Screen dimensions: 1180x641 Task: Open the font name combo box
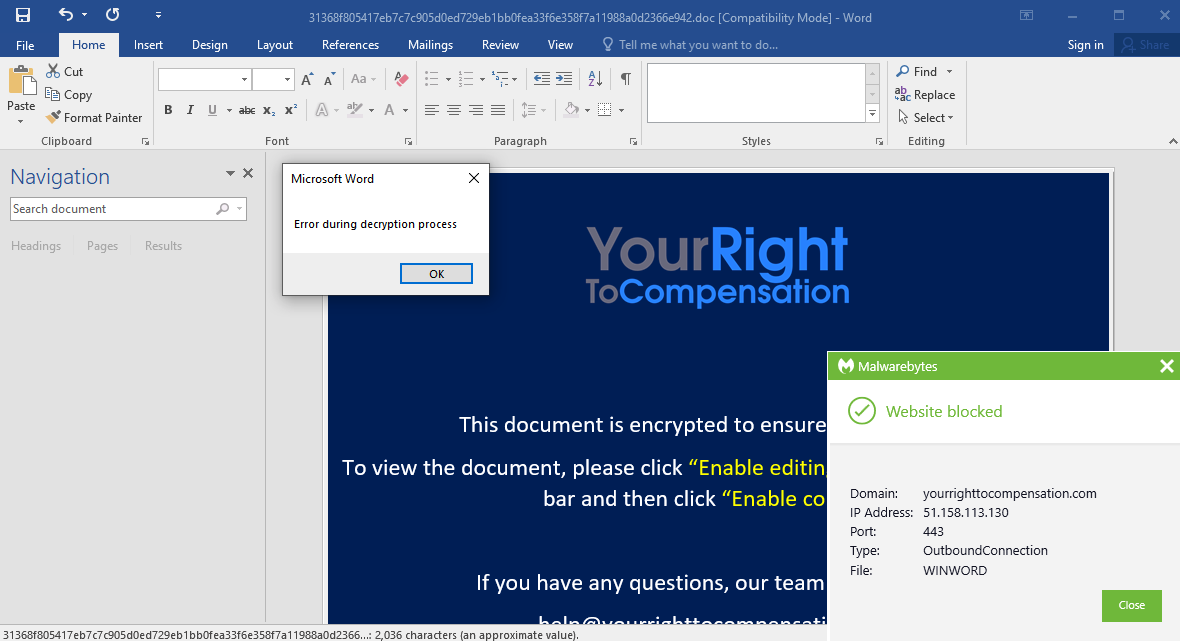(x=204, y=79)
